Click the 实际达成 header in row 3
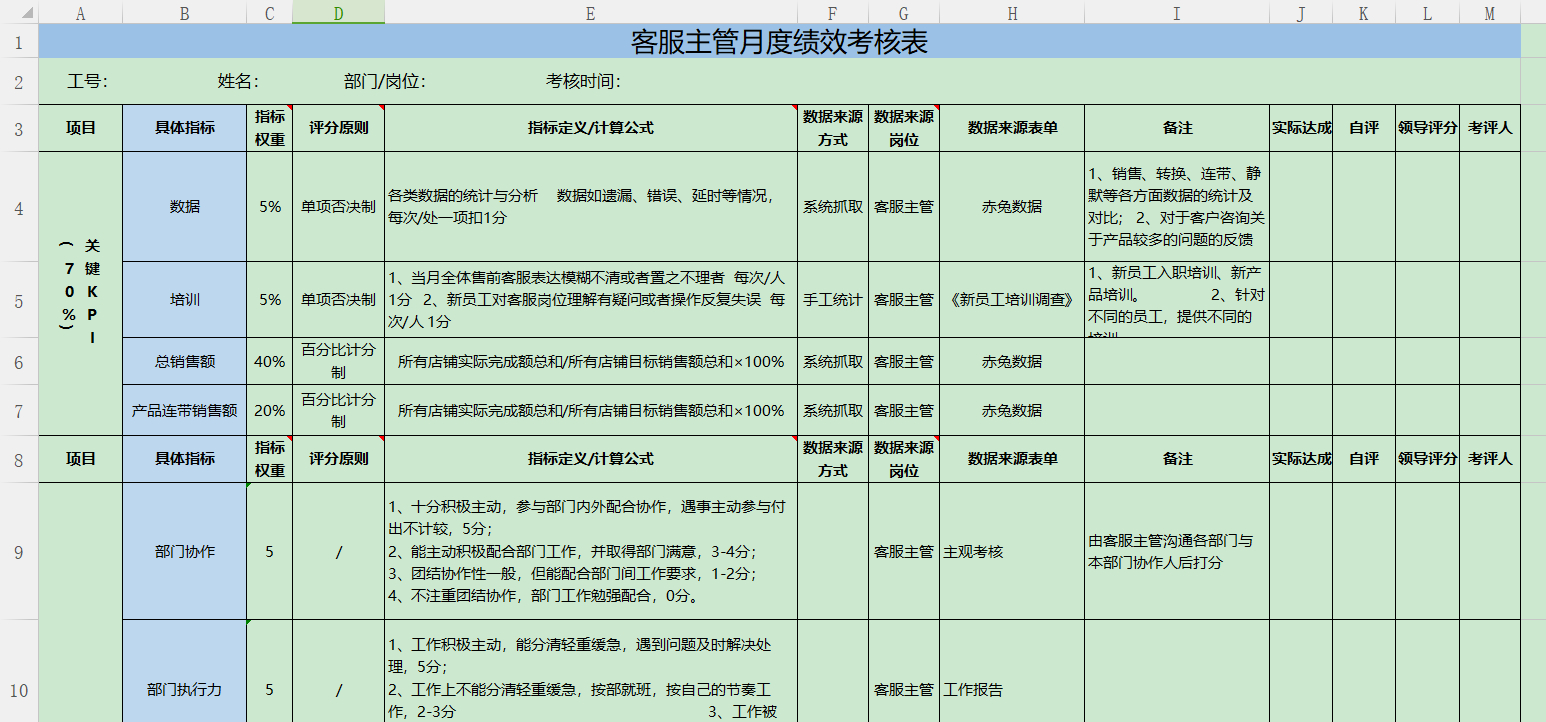This screenshot has width=1546, height=722. (x=1301, y=128)
